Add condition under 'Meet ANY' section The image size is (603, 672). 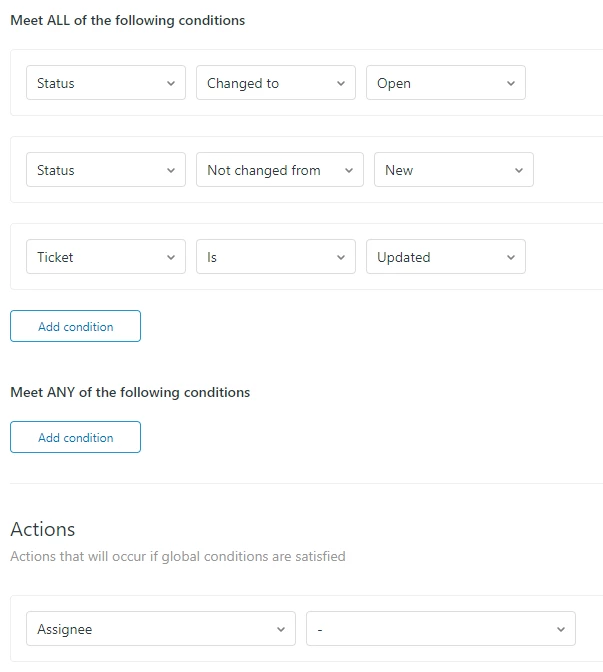click(75, 438)
